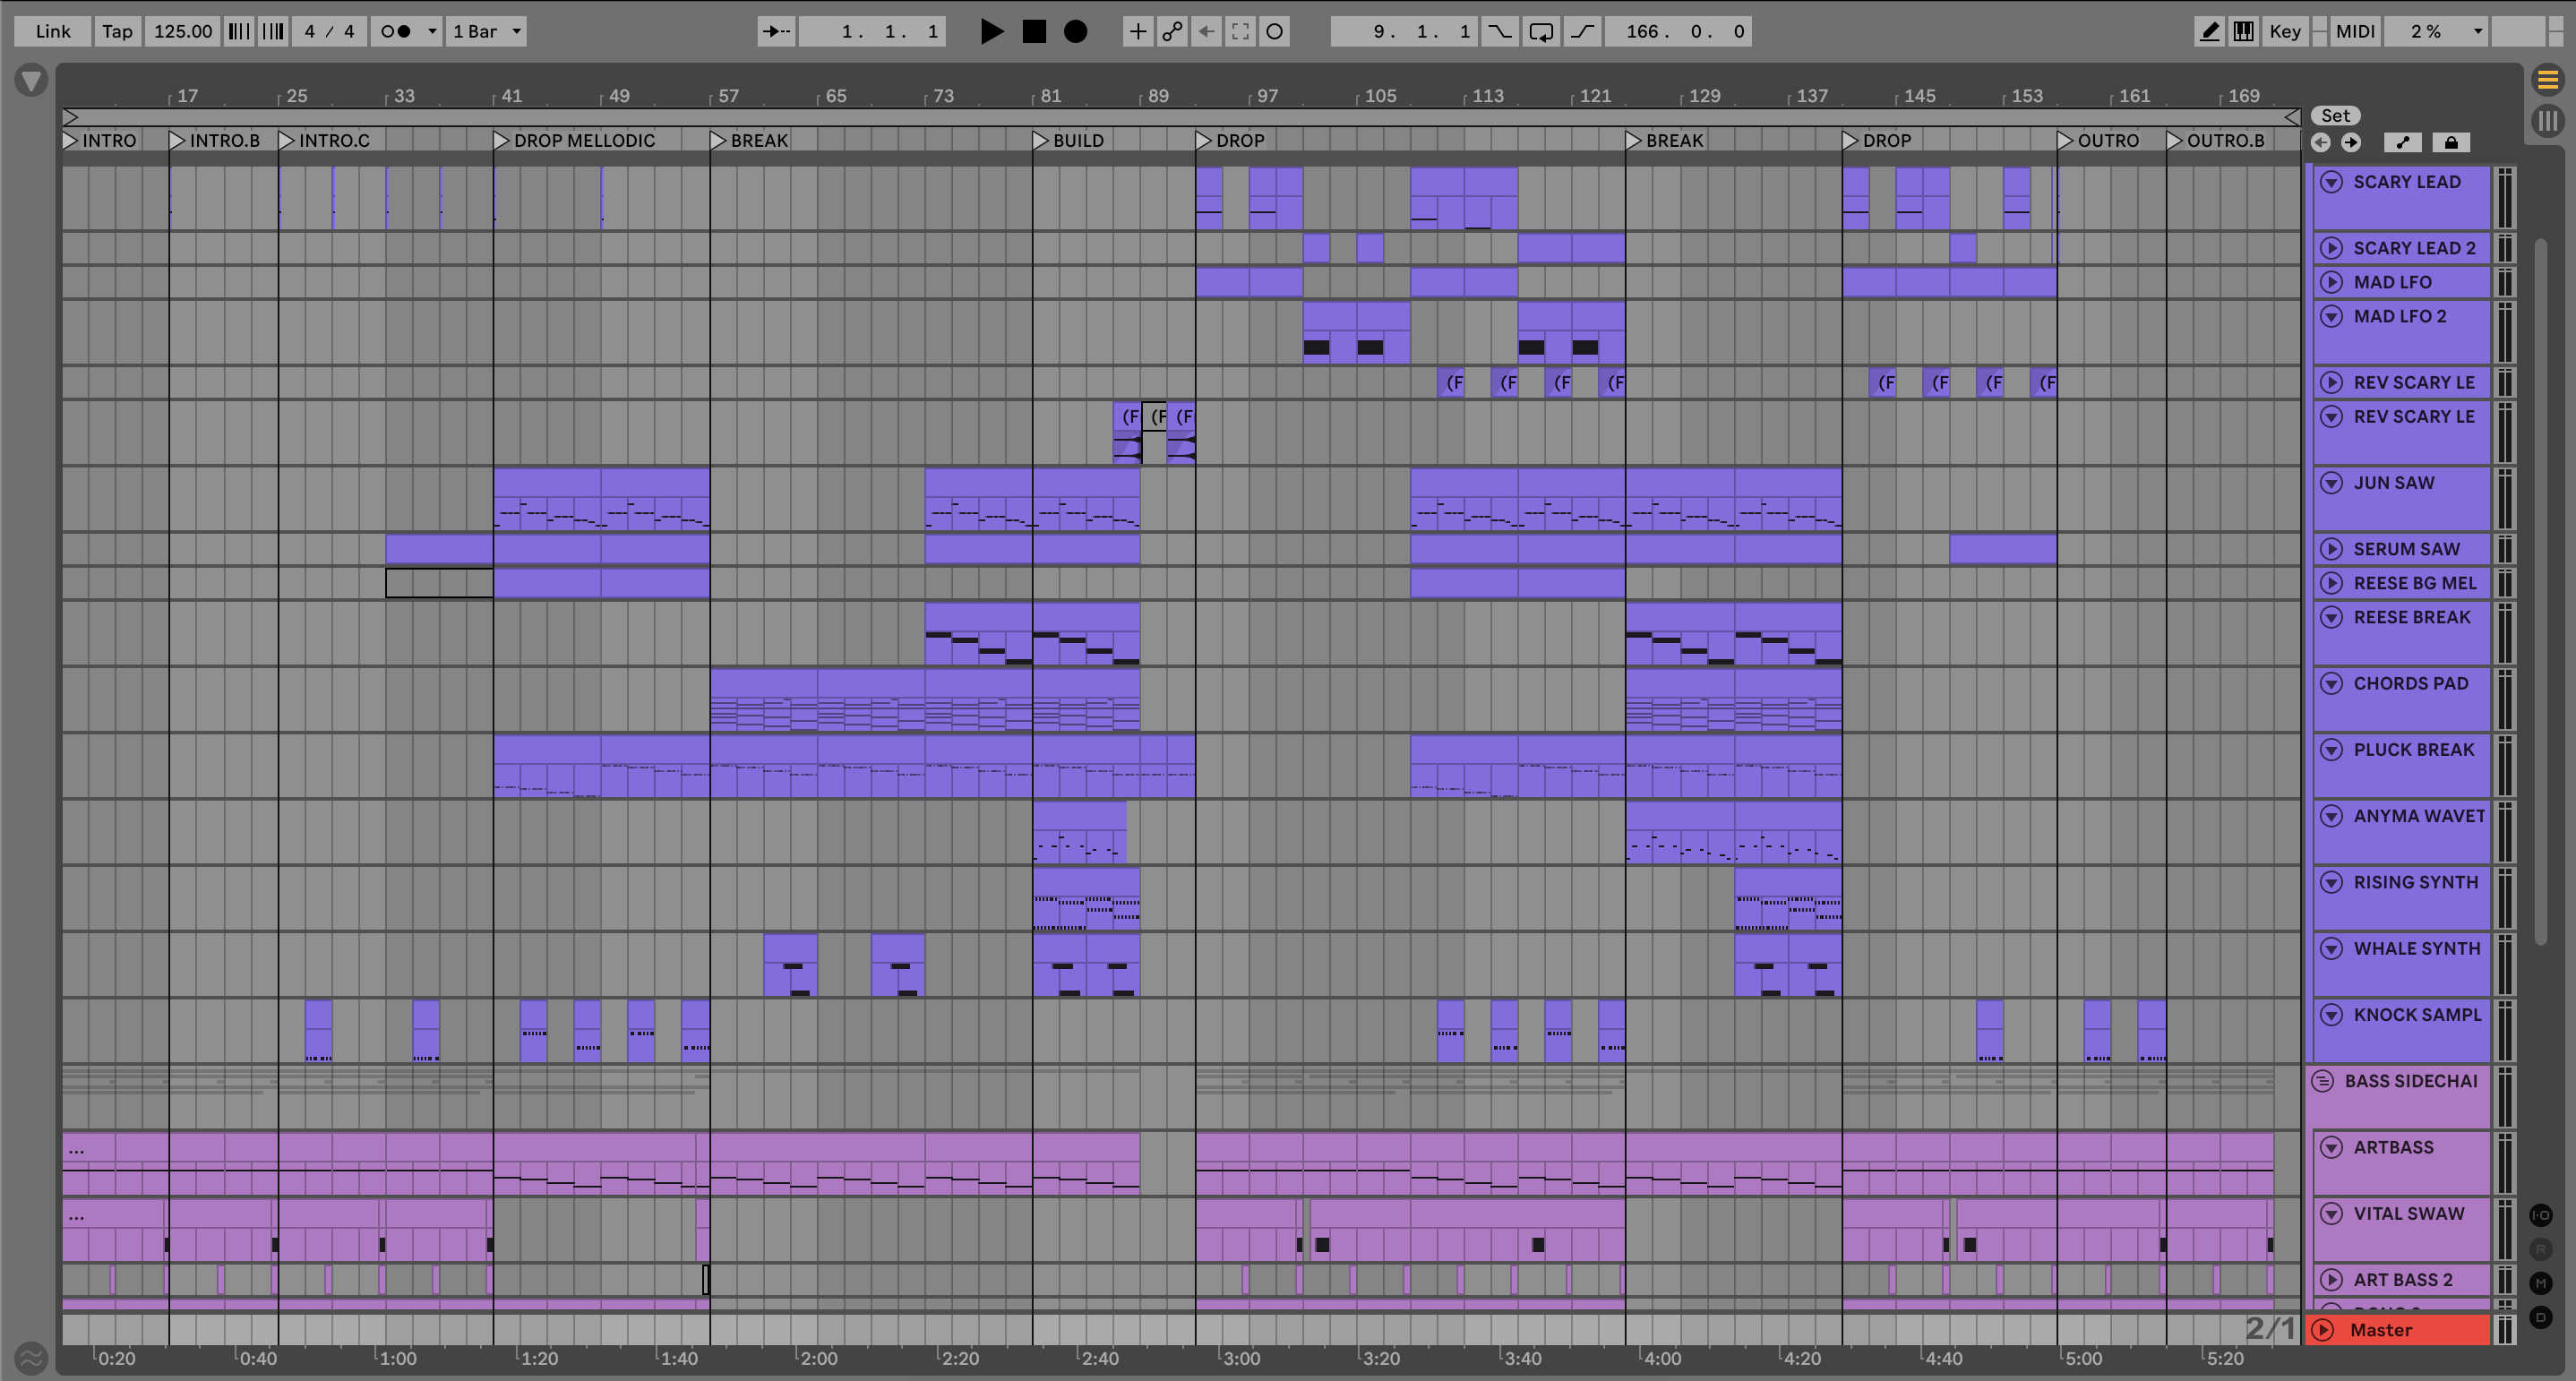Image resolution: width=2576 pixels, height=1381 pixels.
Task: Enable computer MIDI keyboard icon
Action: click(2243, 31)
